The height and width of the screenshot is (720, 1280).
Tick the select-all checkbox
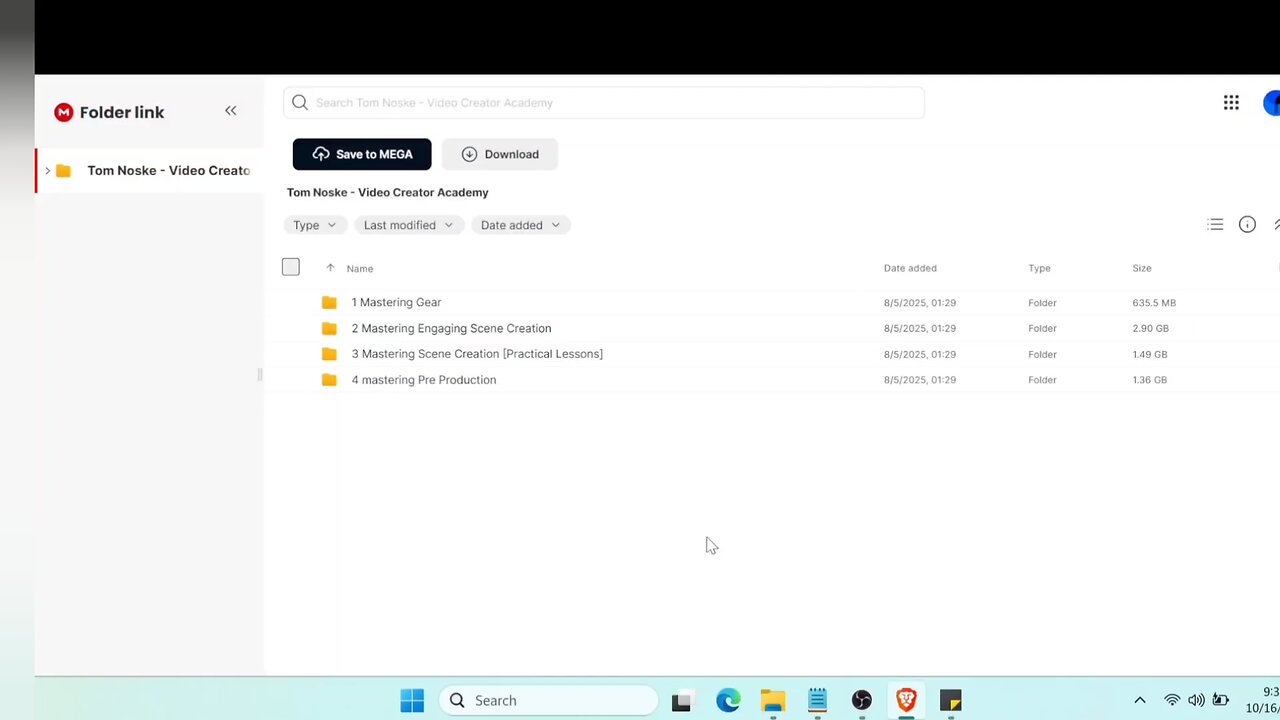coord(291,267)
